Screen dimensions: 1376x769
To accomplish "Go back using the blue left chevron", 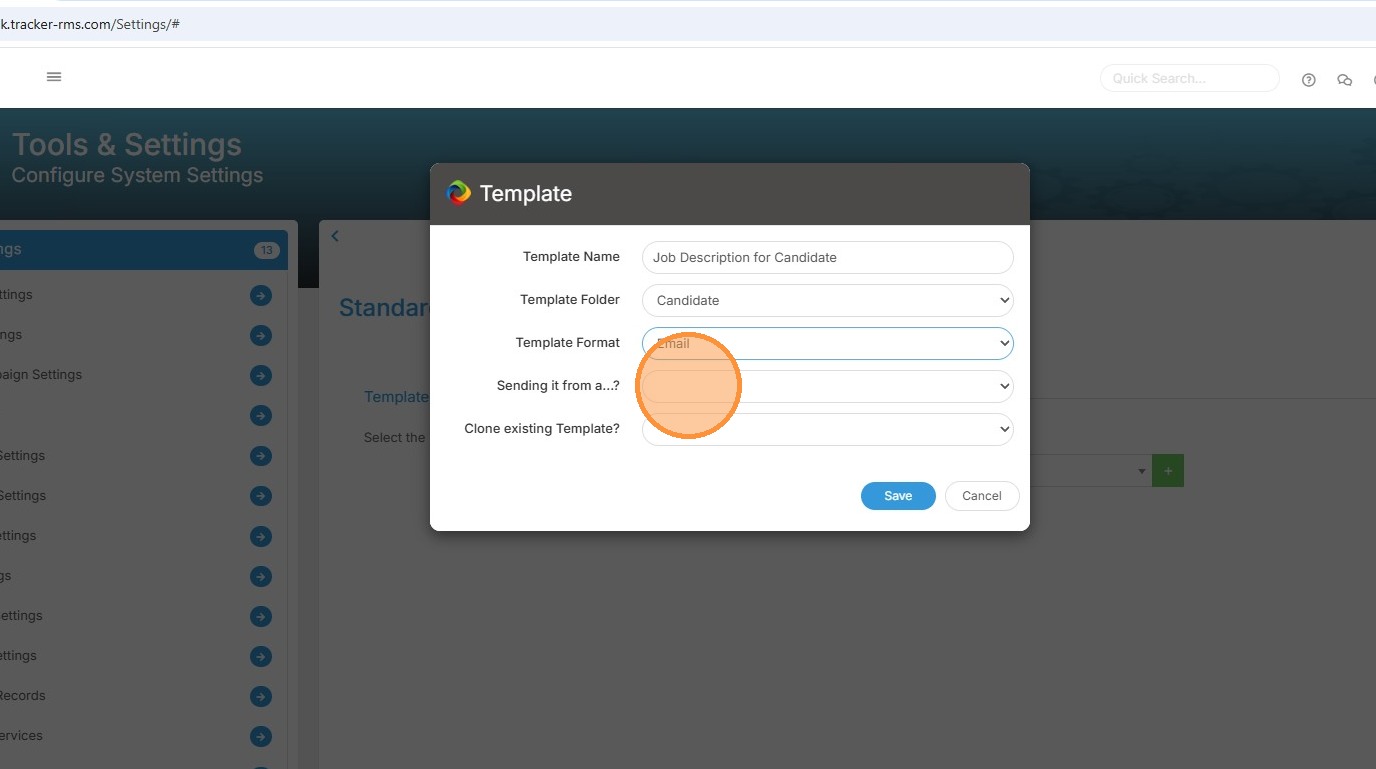I will point(335,236).
